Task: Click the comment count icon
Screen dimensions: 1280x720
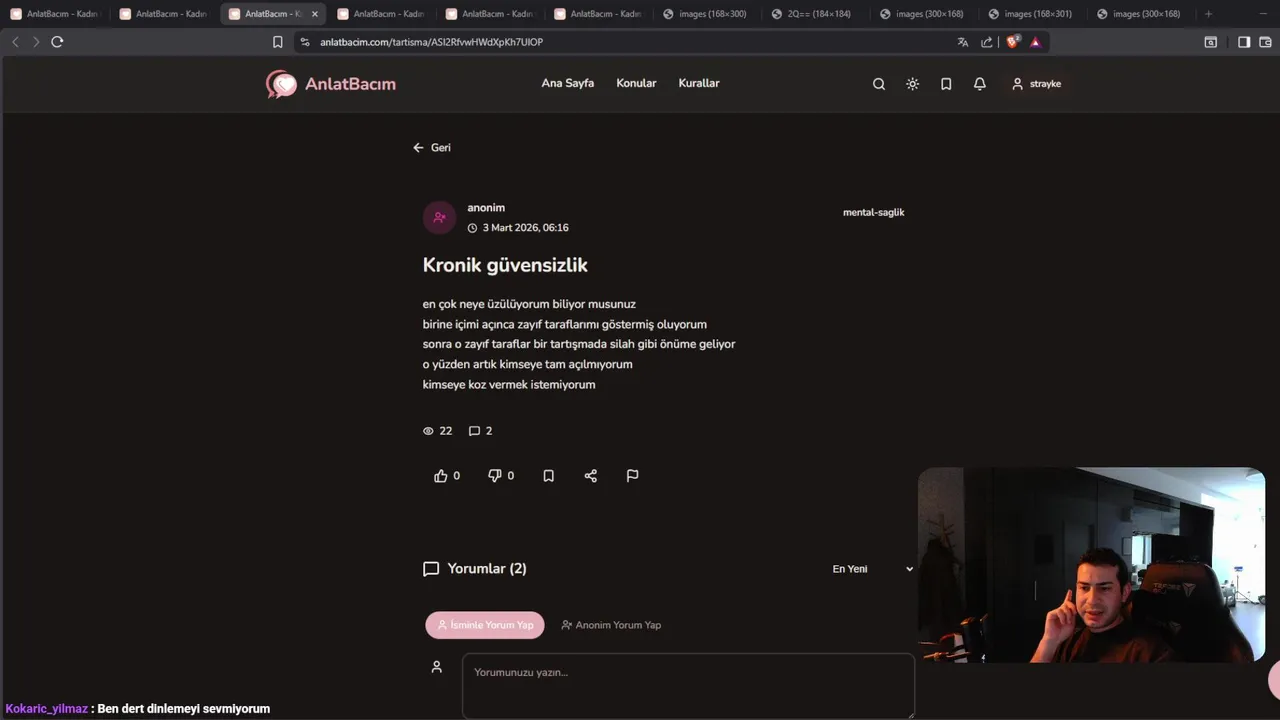Action: (x=474, y=431)
